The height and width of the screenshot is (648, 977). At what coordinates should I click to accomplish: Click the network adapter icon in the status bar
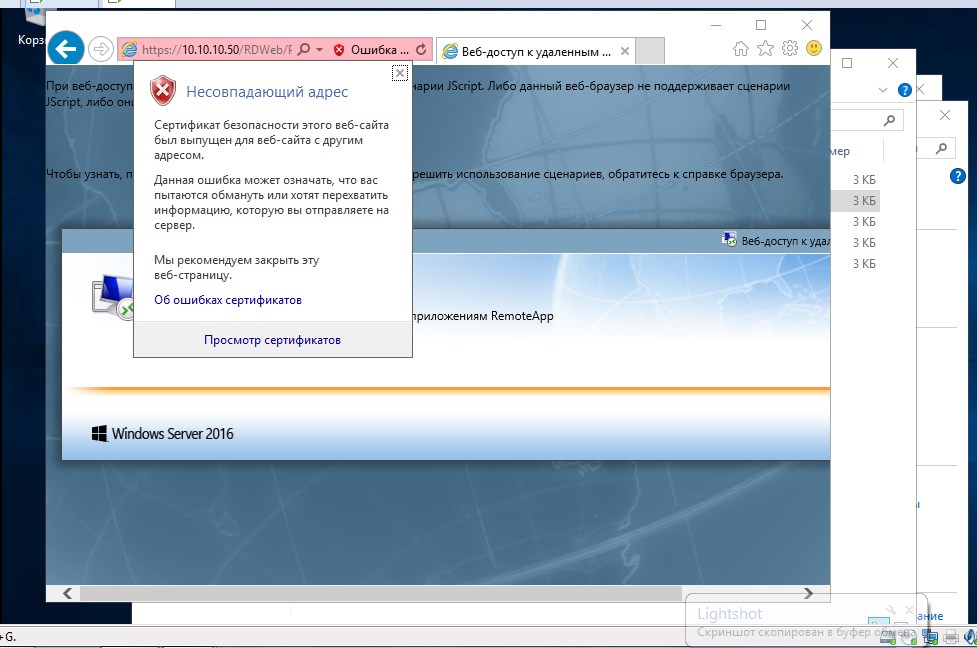point(930,636)
